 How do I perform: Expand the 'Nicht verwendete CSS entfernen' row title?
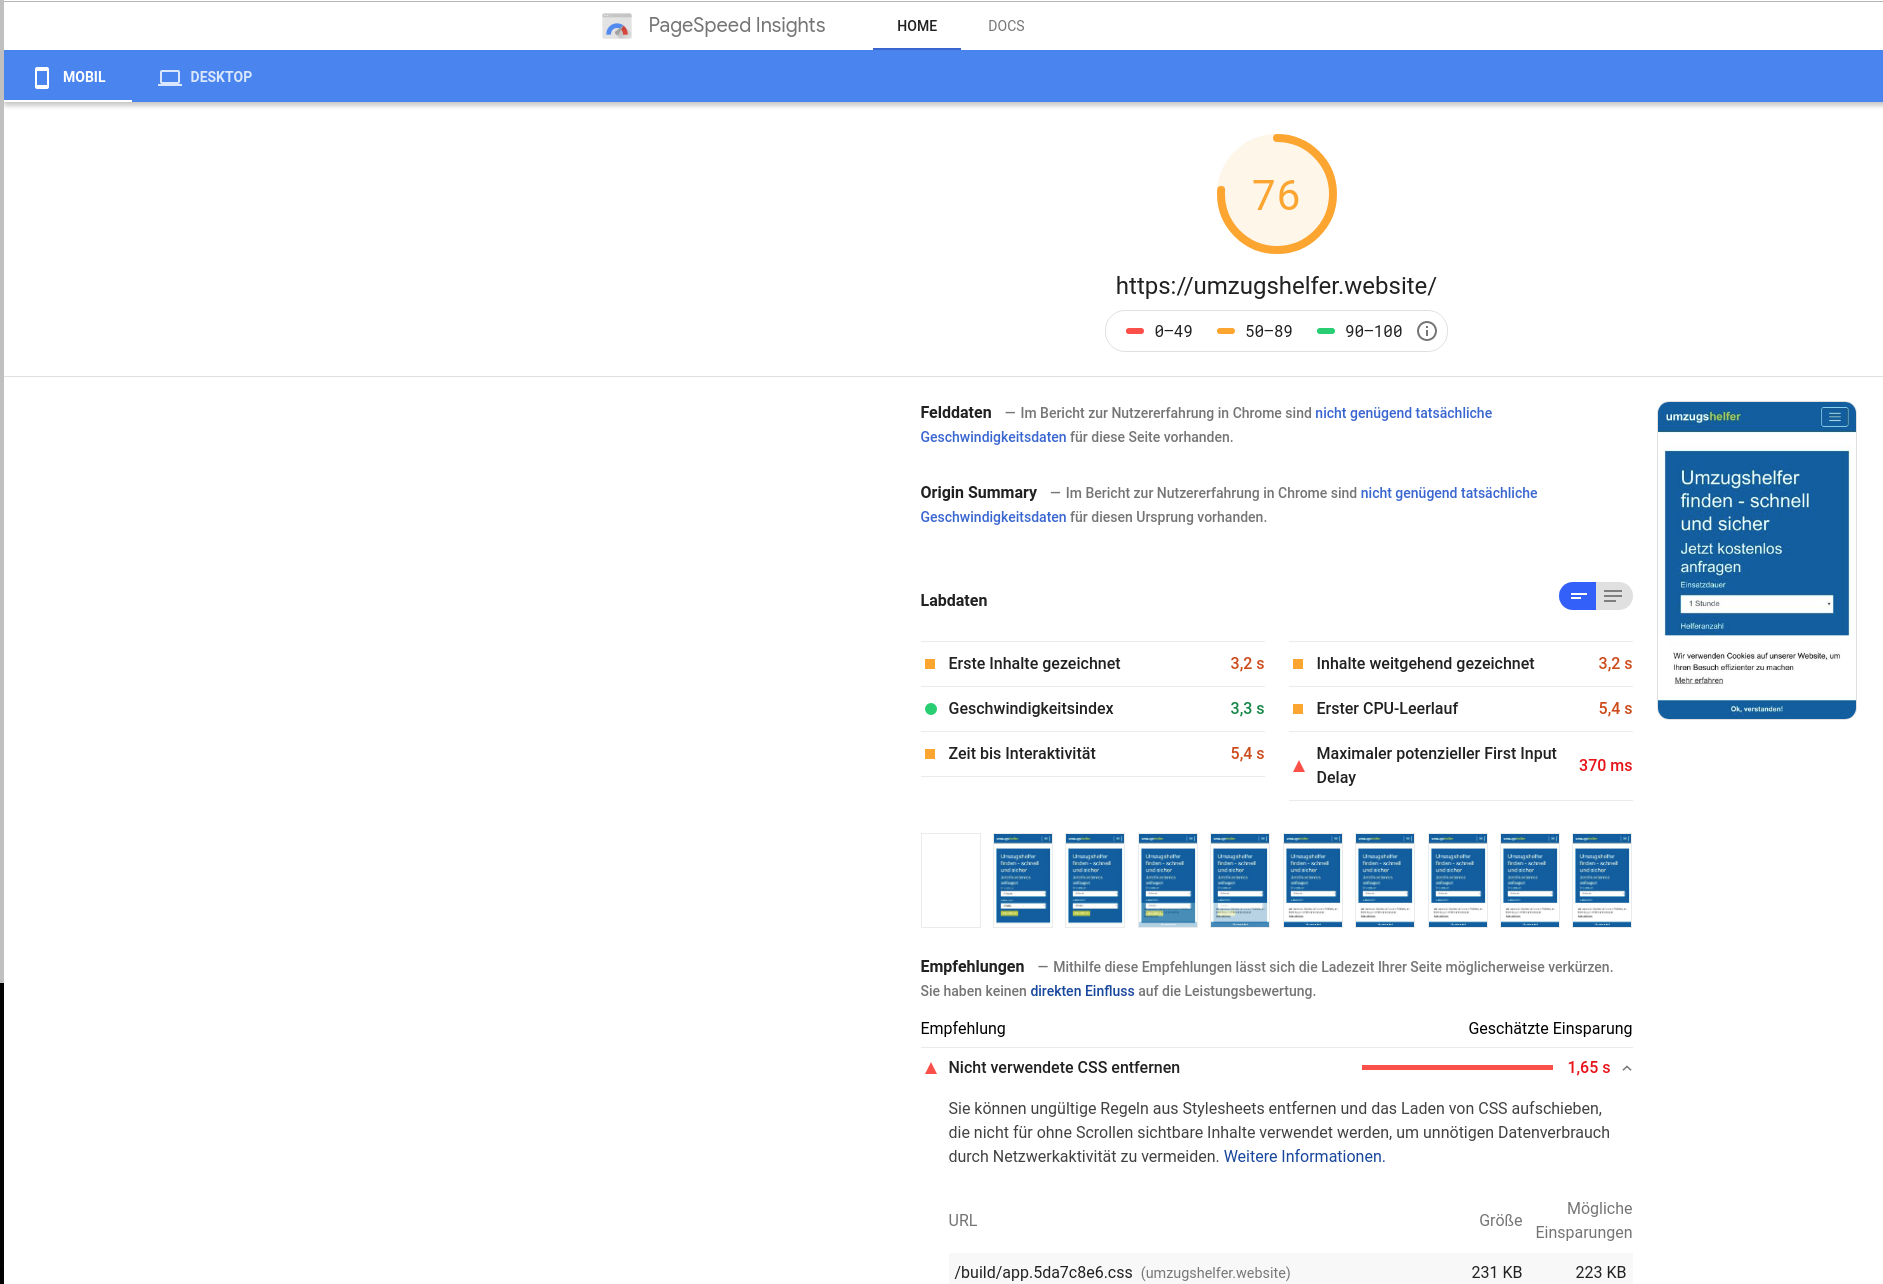pyautogui.click(x=1064, y=1068)
